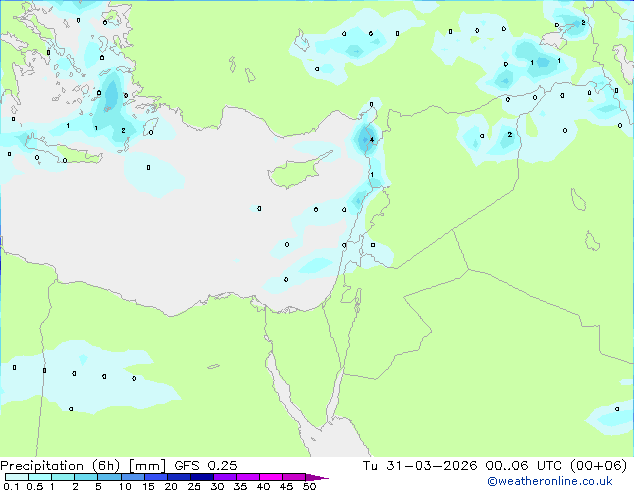Click the "0.1" legend scale label

click(x=11, y=486)
